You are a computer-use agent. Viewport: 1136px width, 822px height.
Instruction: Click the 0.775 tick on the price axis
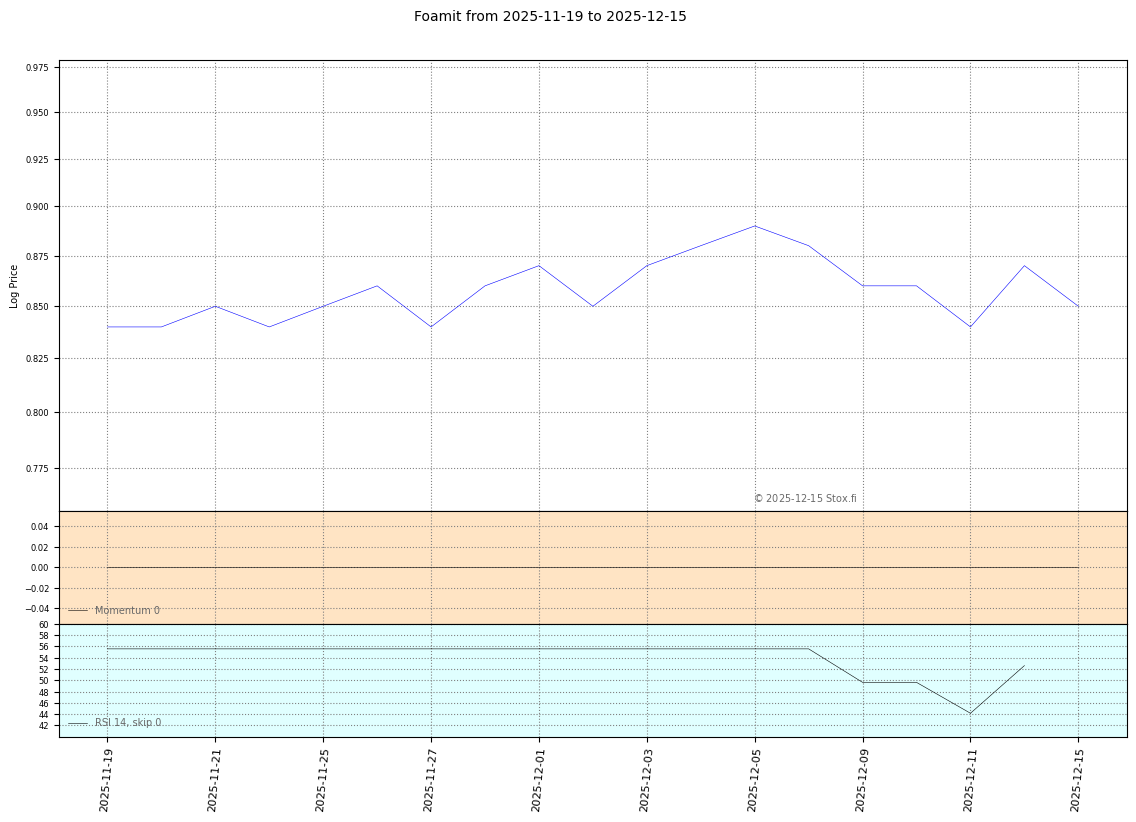tap(37, 469)
